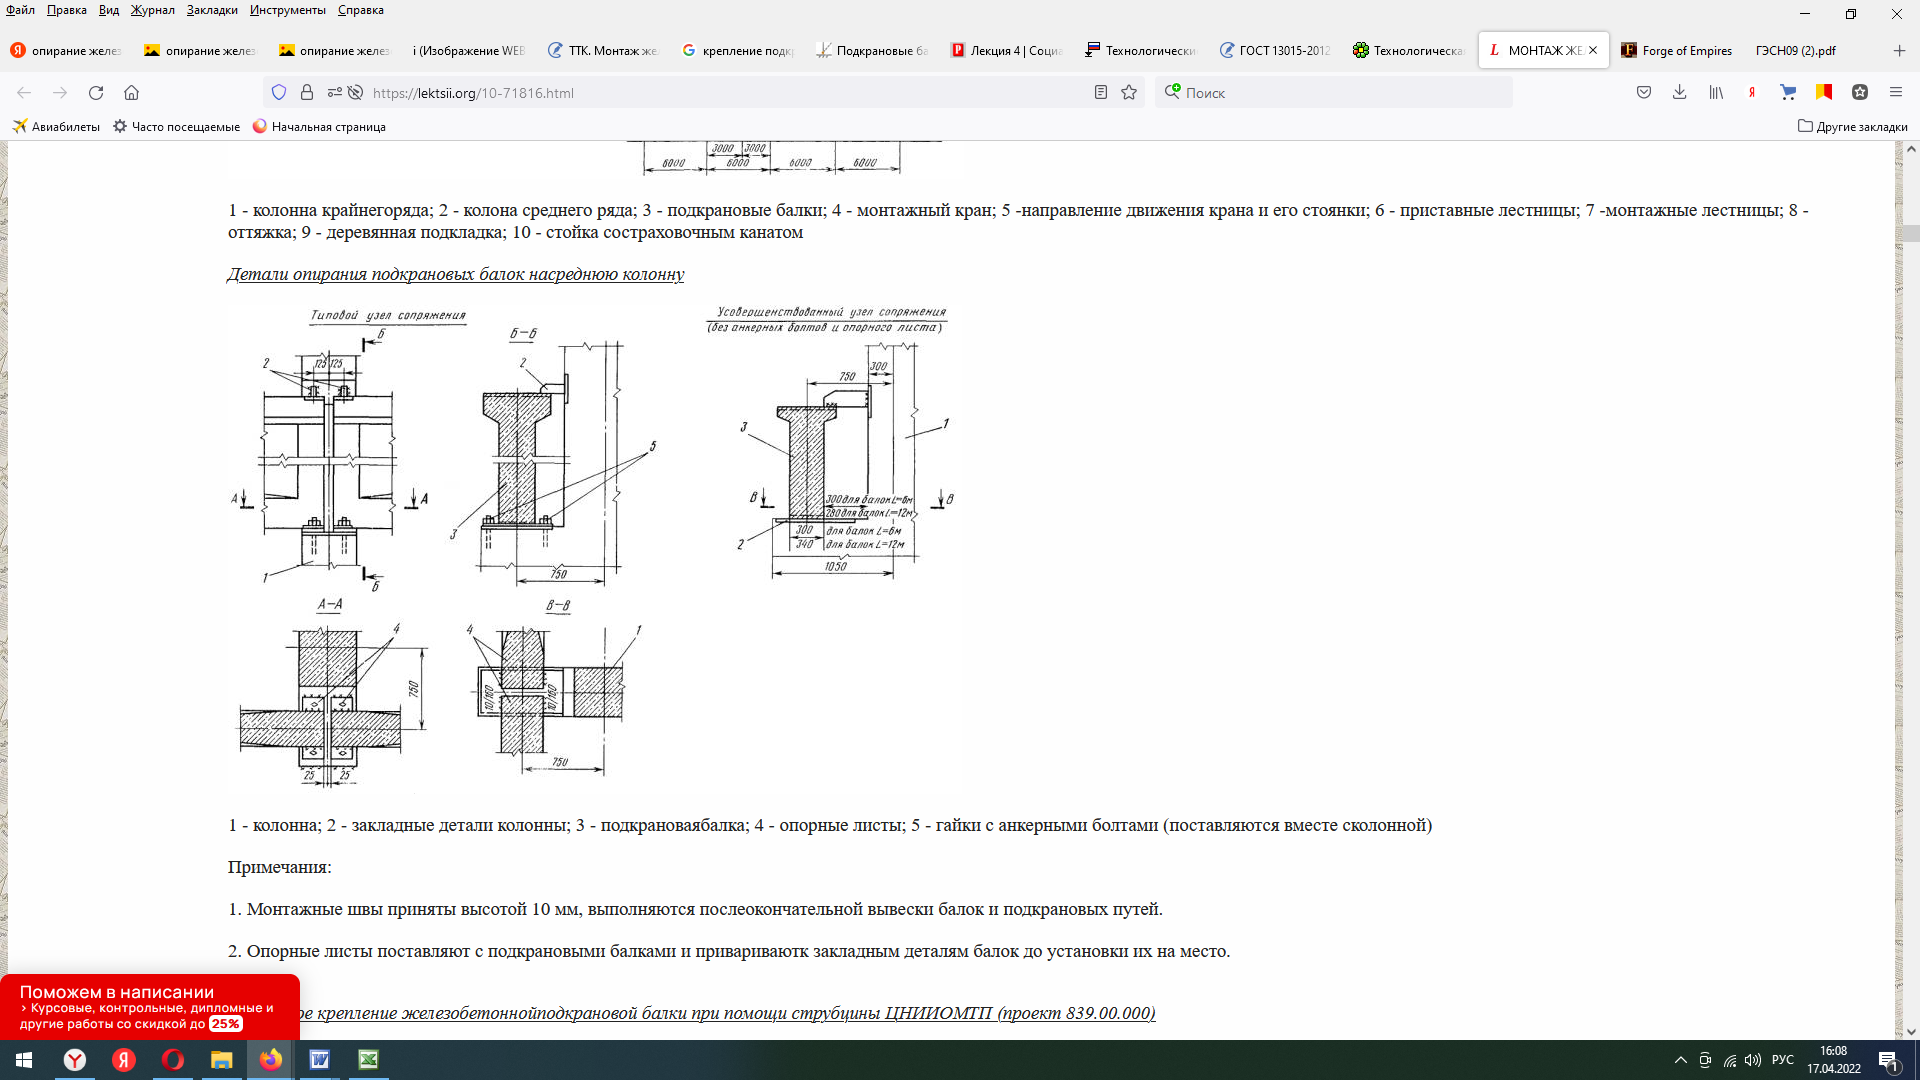Click the crane beam support diagram image
The height and width of the screenshot is (1080, 1920).
pos(590,546)
